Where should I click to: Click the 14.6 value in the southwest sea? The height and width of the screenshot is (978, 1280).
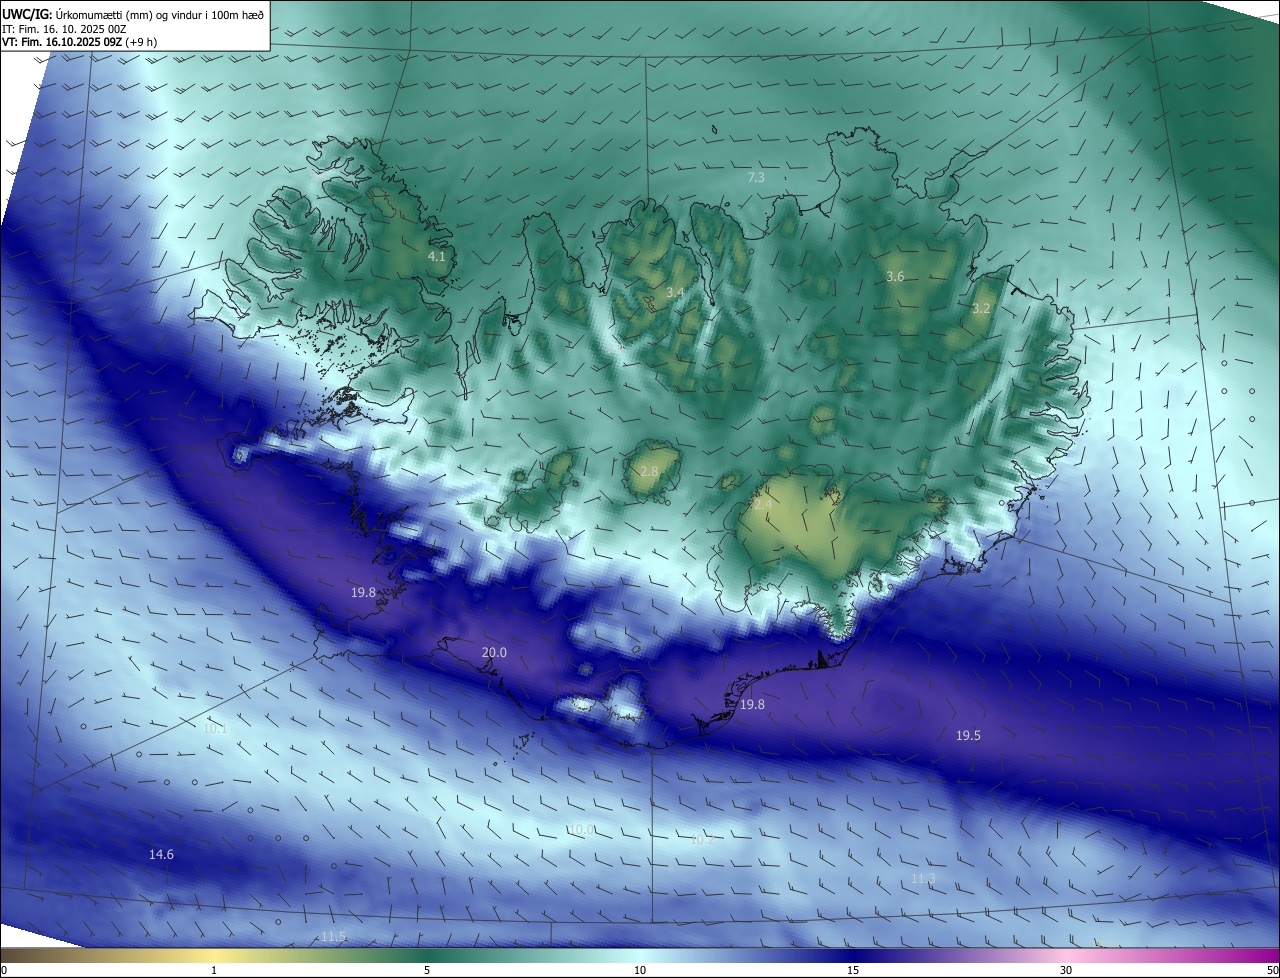tap(161, 854)
